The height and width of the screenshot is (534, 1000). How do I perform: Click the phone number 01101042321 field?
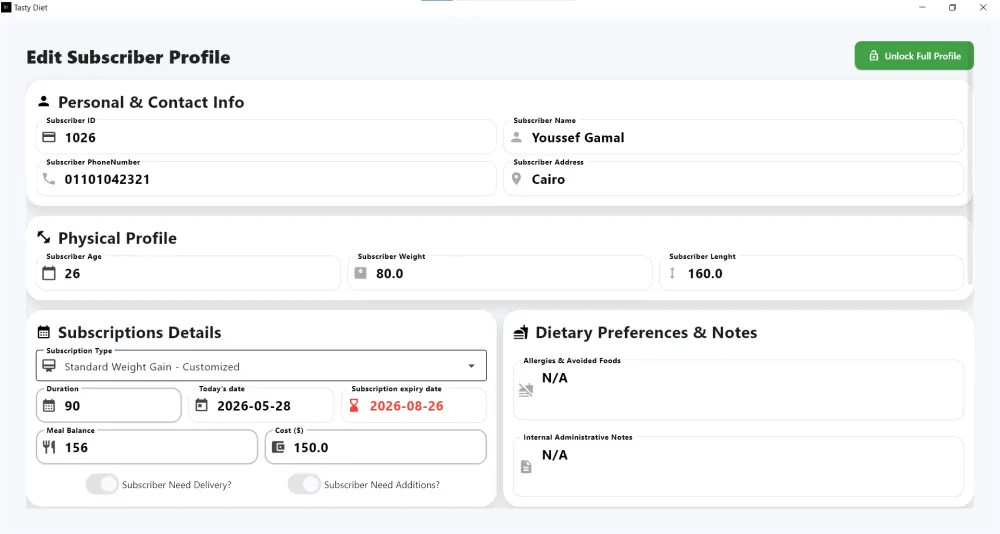click(x=267, y=179)
